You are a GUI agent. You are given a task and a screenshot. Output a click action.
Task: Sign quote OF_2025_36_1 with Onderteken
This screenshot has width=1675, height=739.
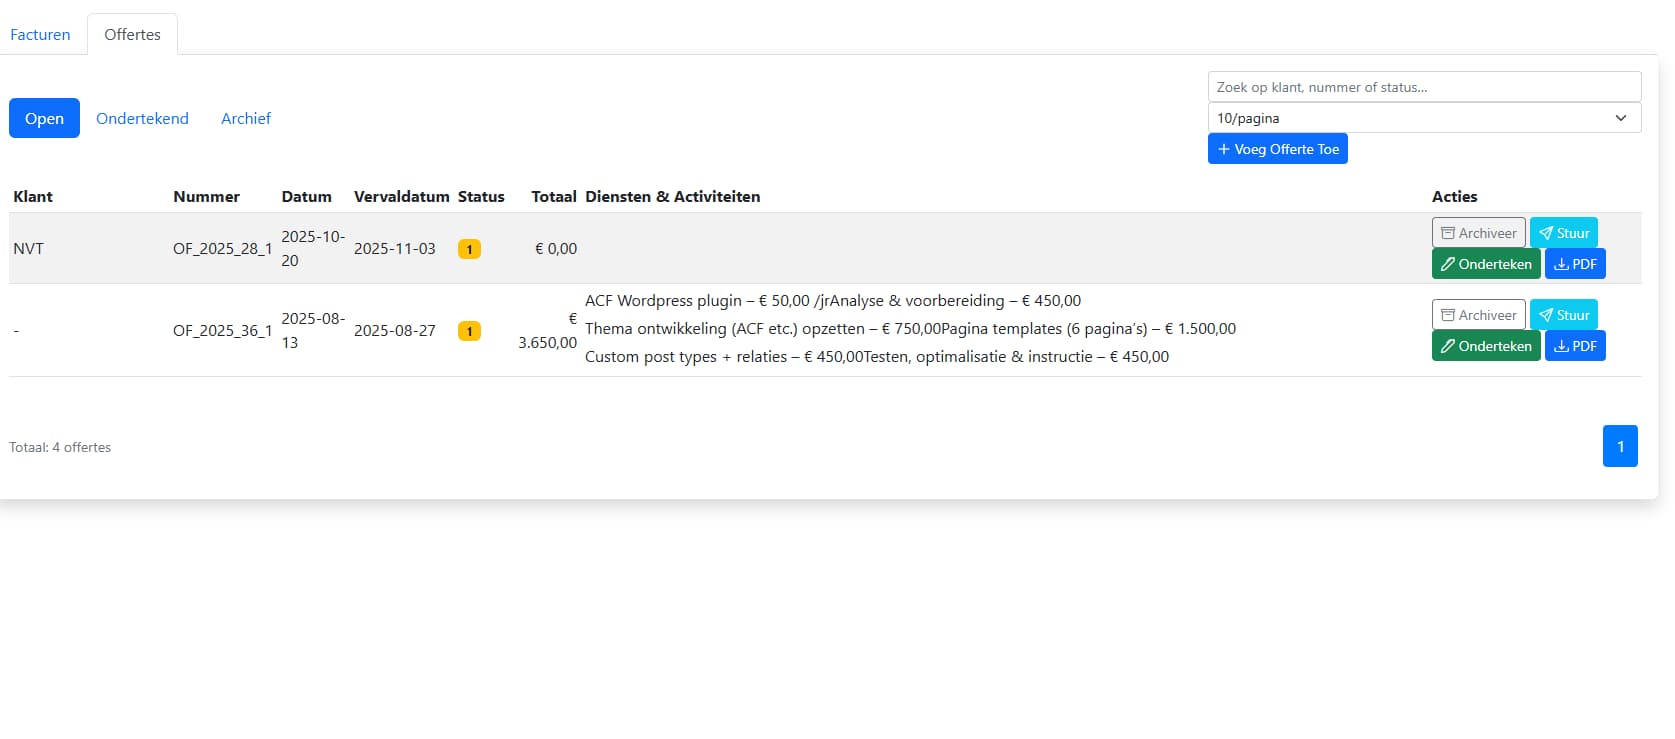pyautogui.click(x=1486, y=346)
